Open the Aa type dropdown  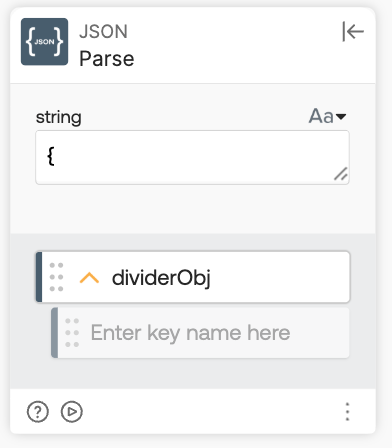(x=327, y=116)
